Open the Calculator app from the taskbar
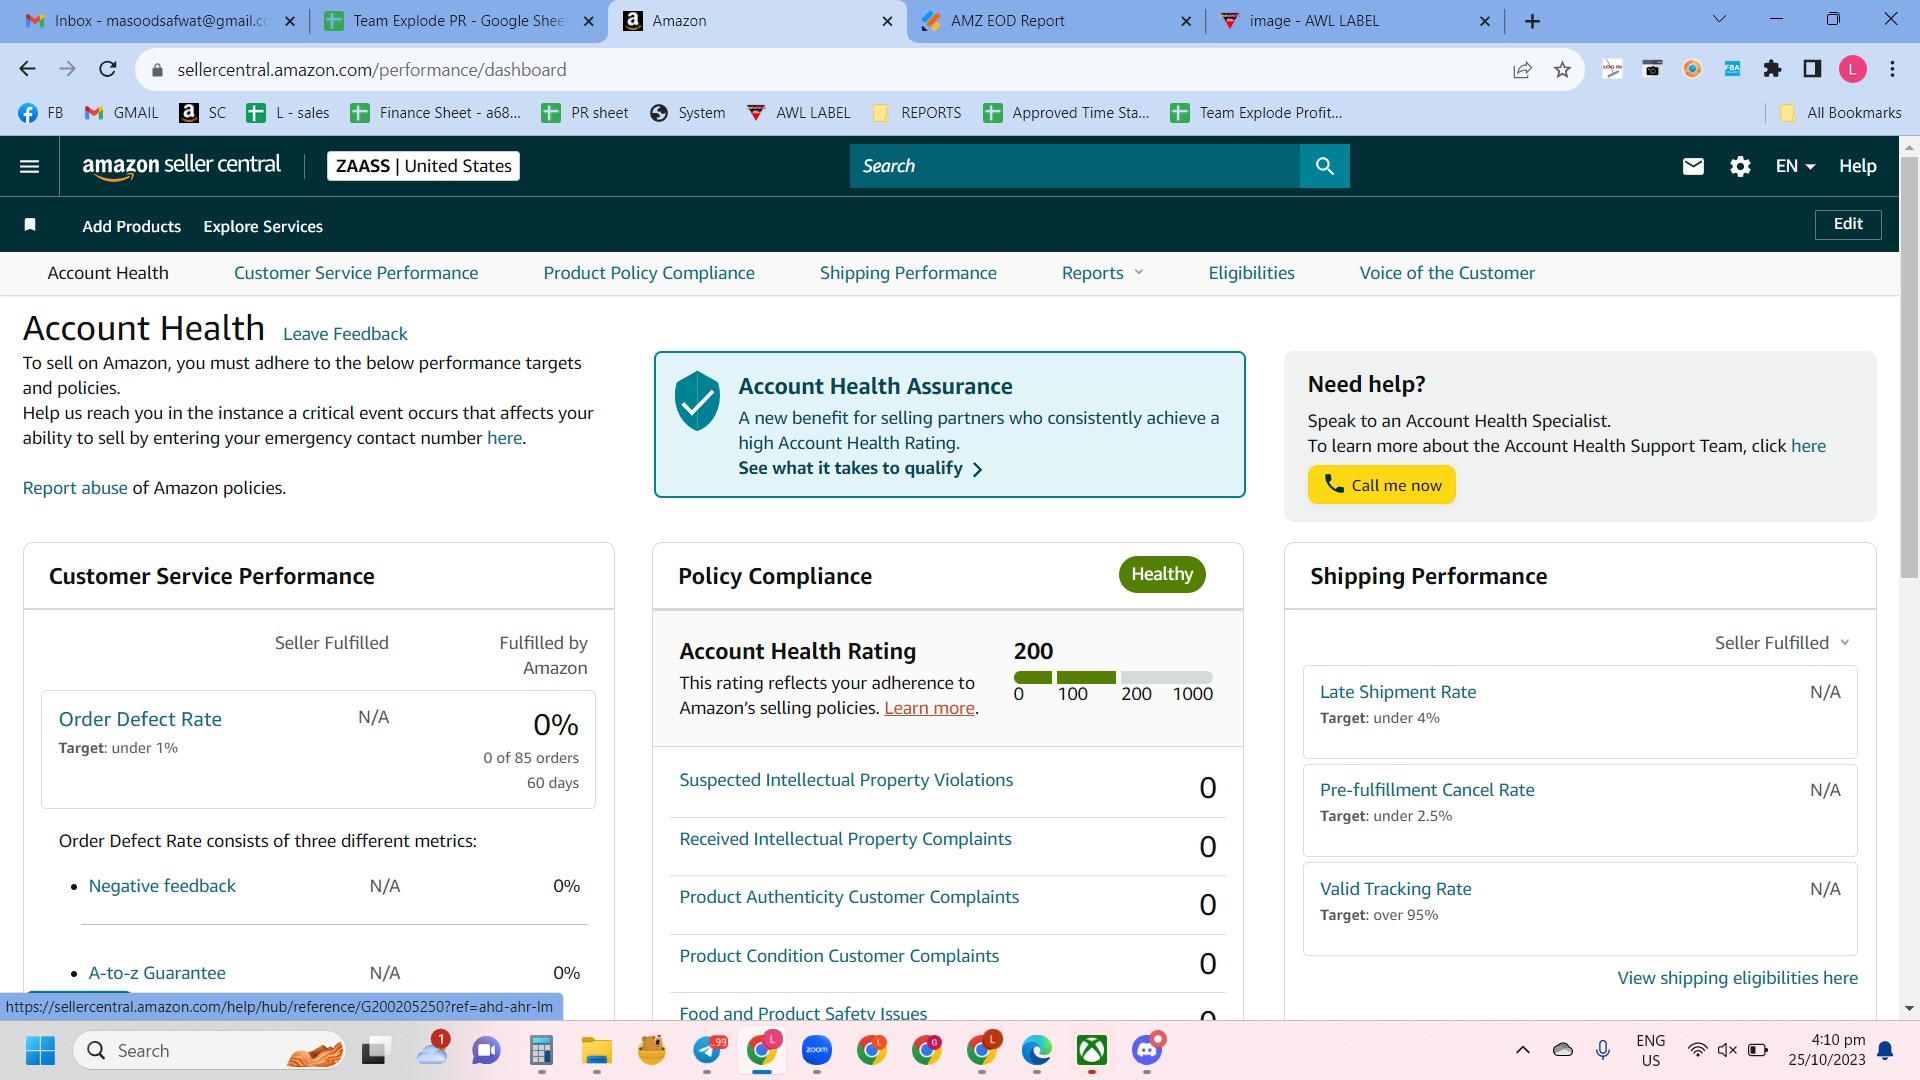The height and width of the screenshot is (1080, 1920). click(541, 1050)
